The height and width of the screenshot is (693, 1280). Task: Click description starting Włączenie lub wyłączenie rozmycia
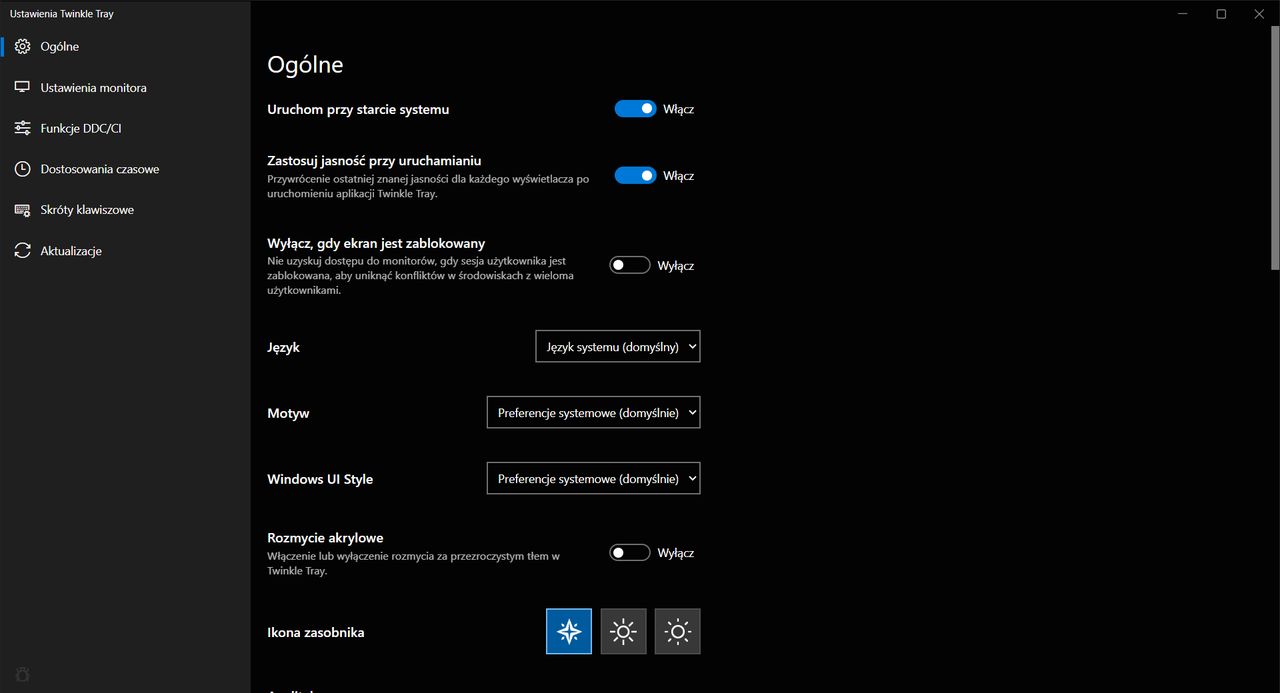click(x=413, y=563)
